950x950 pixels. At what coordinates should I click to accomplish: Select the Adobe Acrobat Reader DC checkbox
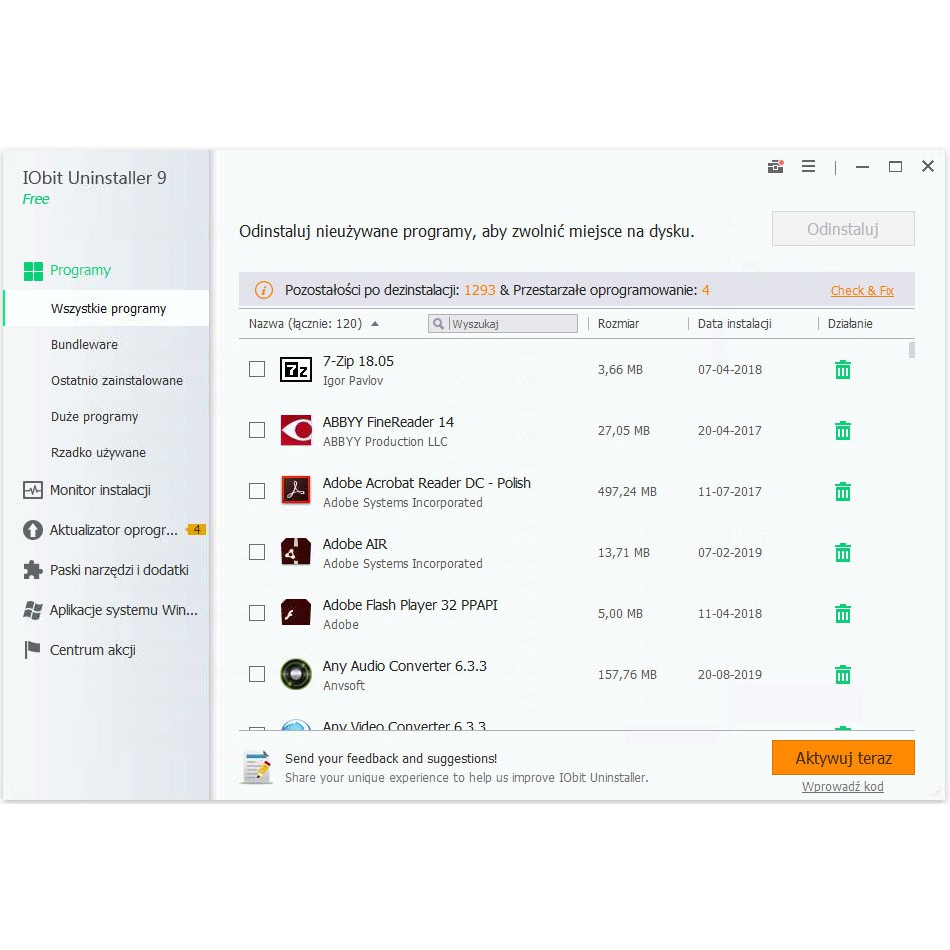click(x=257, y=491)
